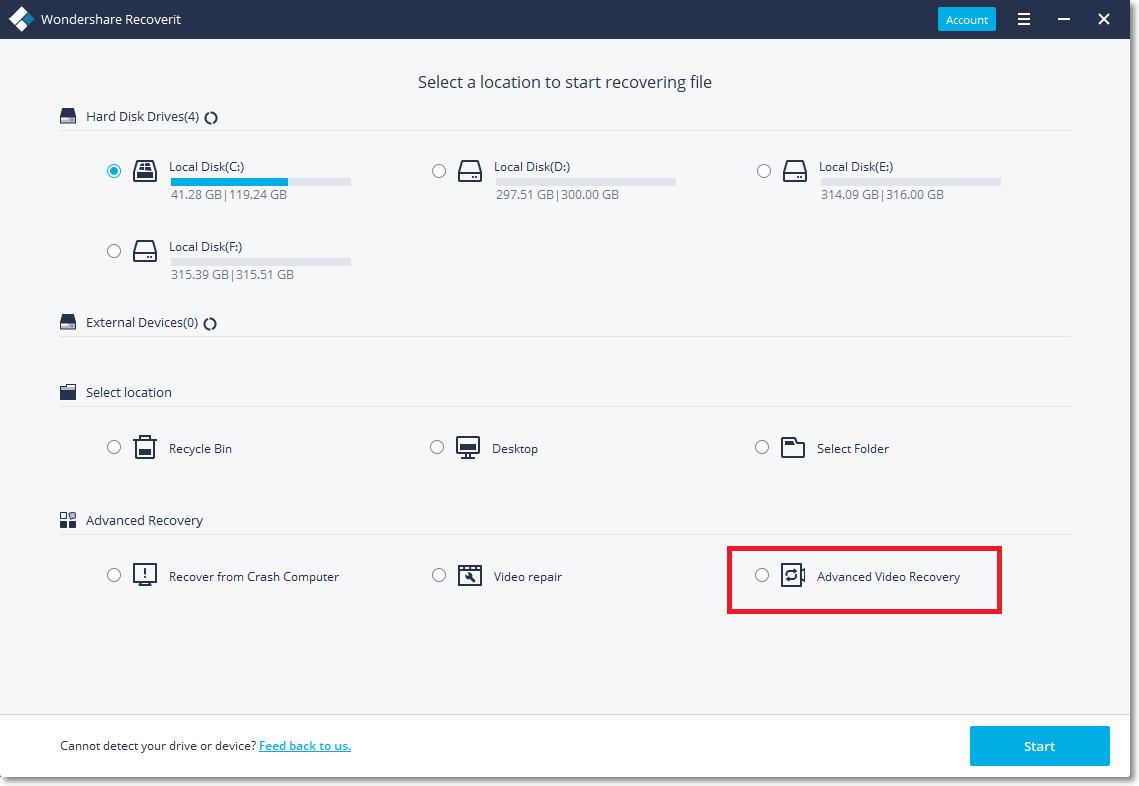The width and height of the screenshot is (1139, 786).
Task: Click the 315.39 GB | 315.51 GB size text
Action: 232,275
